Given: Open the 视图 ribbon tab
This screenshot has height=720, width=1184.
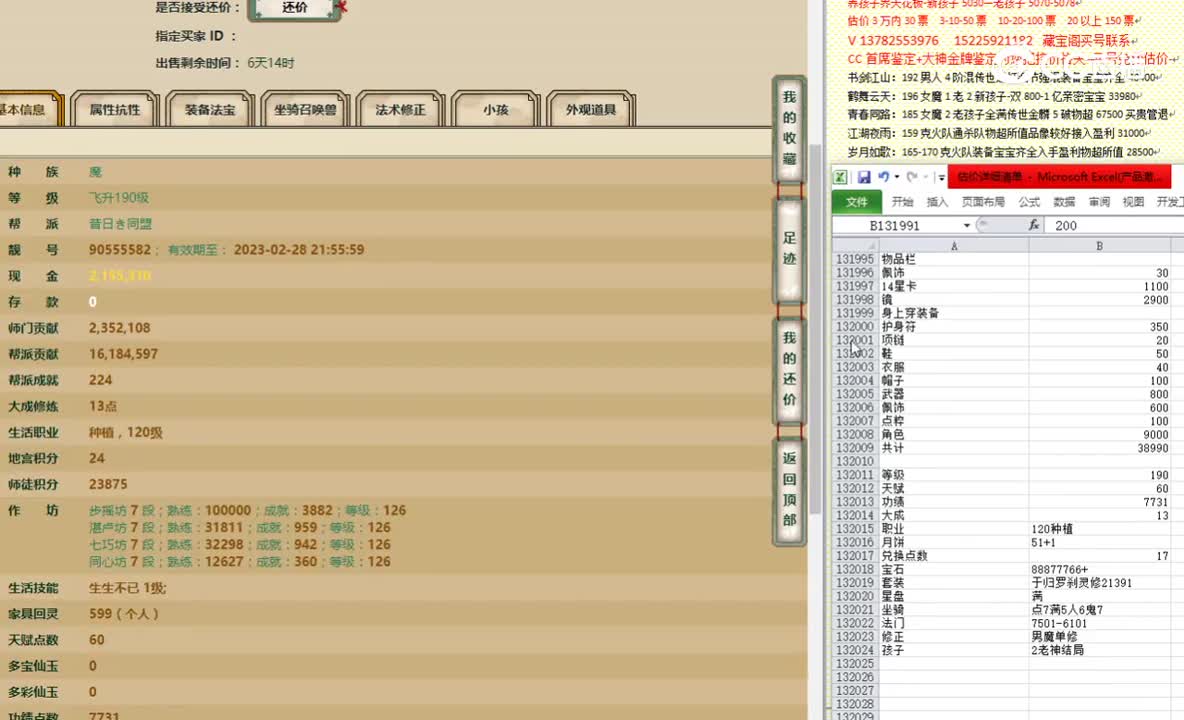Looking at the screenshot, I should pyautogui.click(x=1133, y=202).
